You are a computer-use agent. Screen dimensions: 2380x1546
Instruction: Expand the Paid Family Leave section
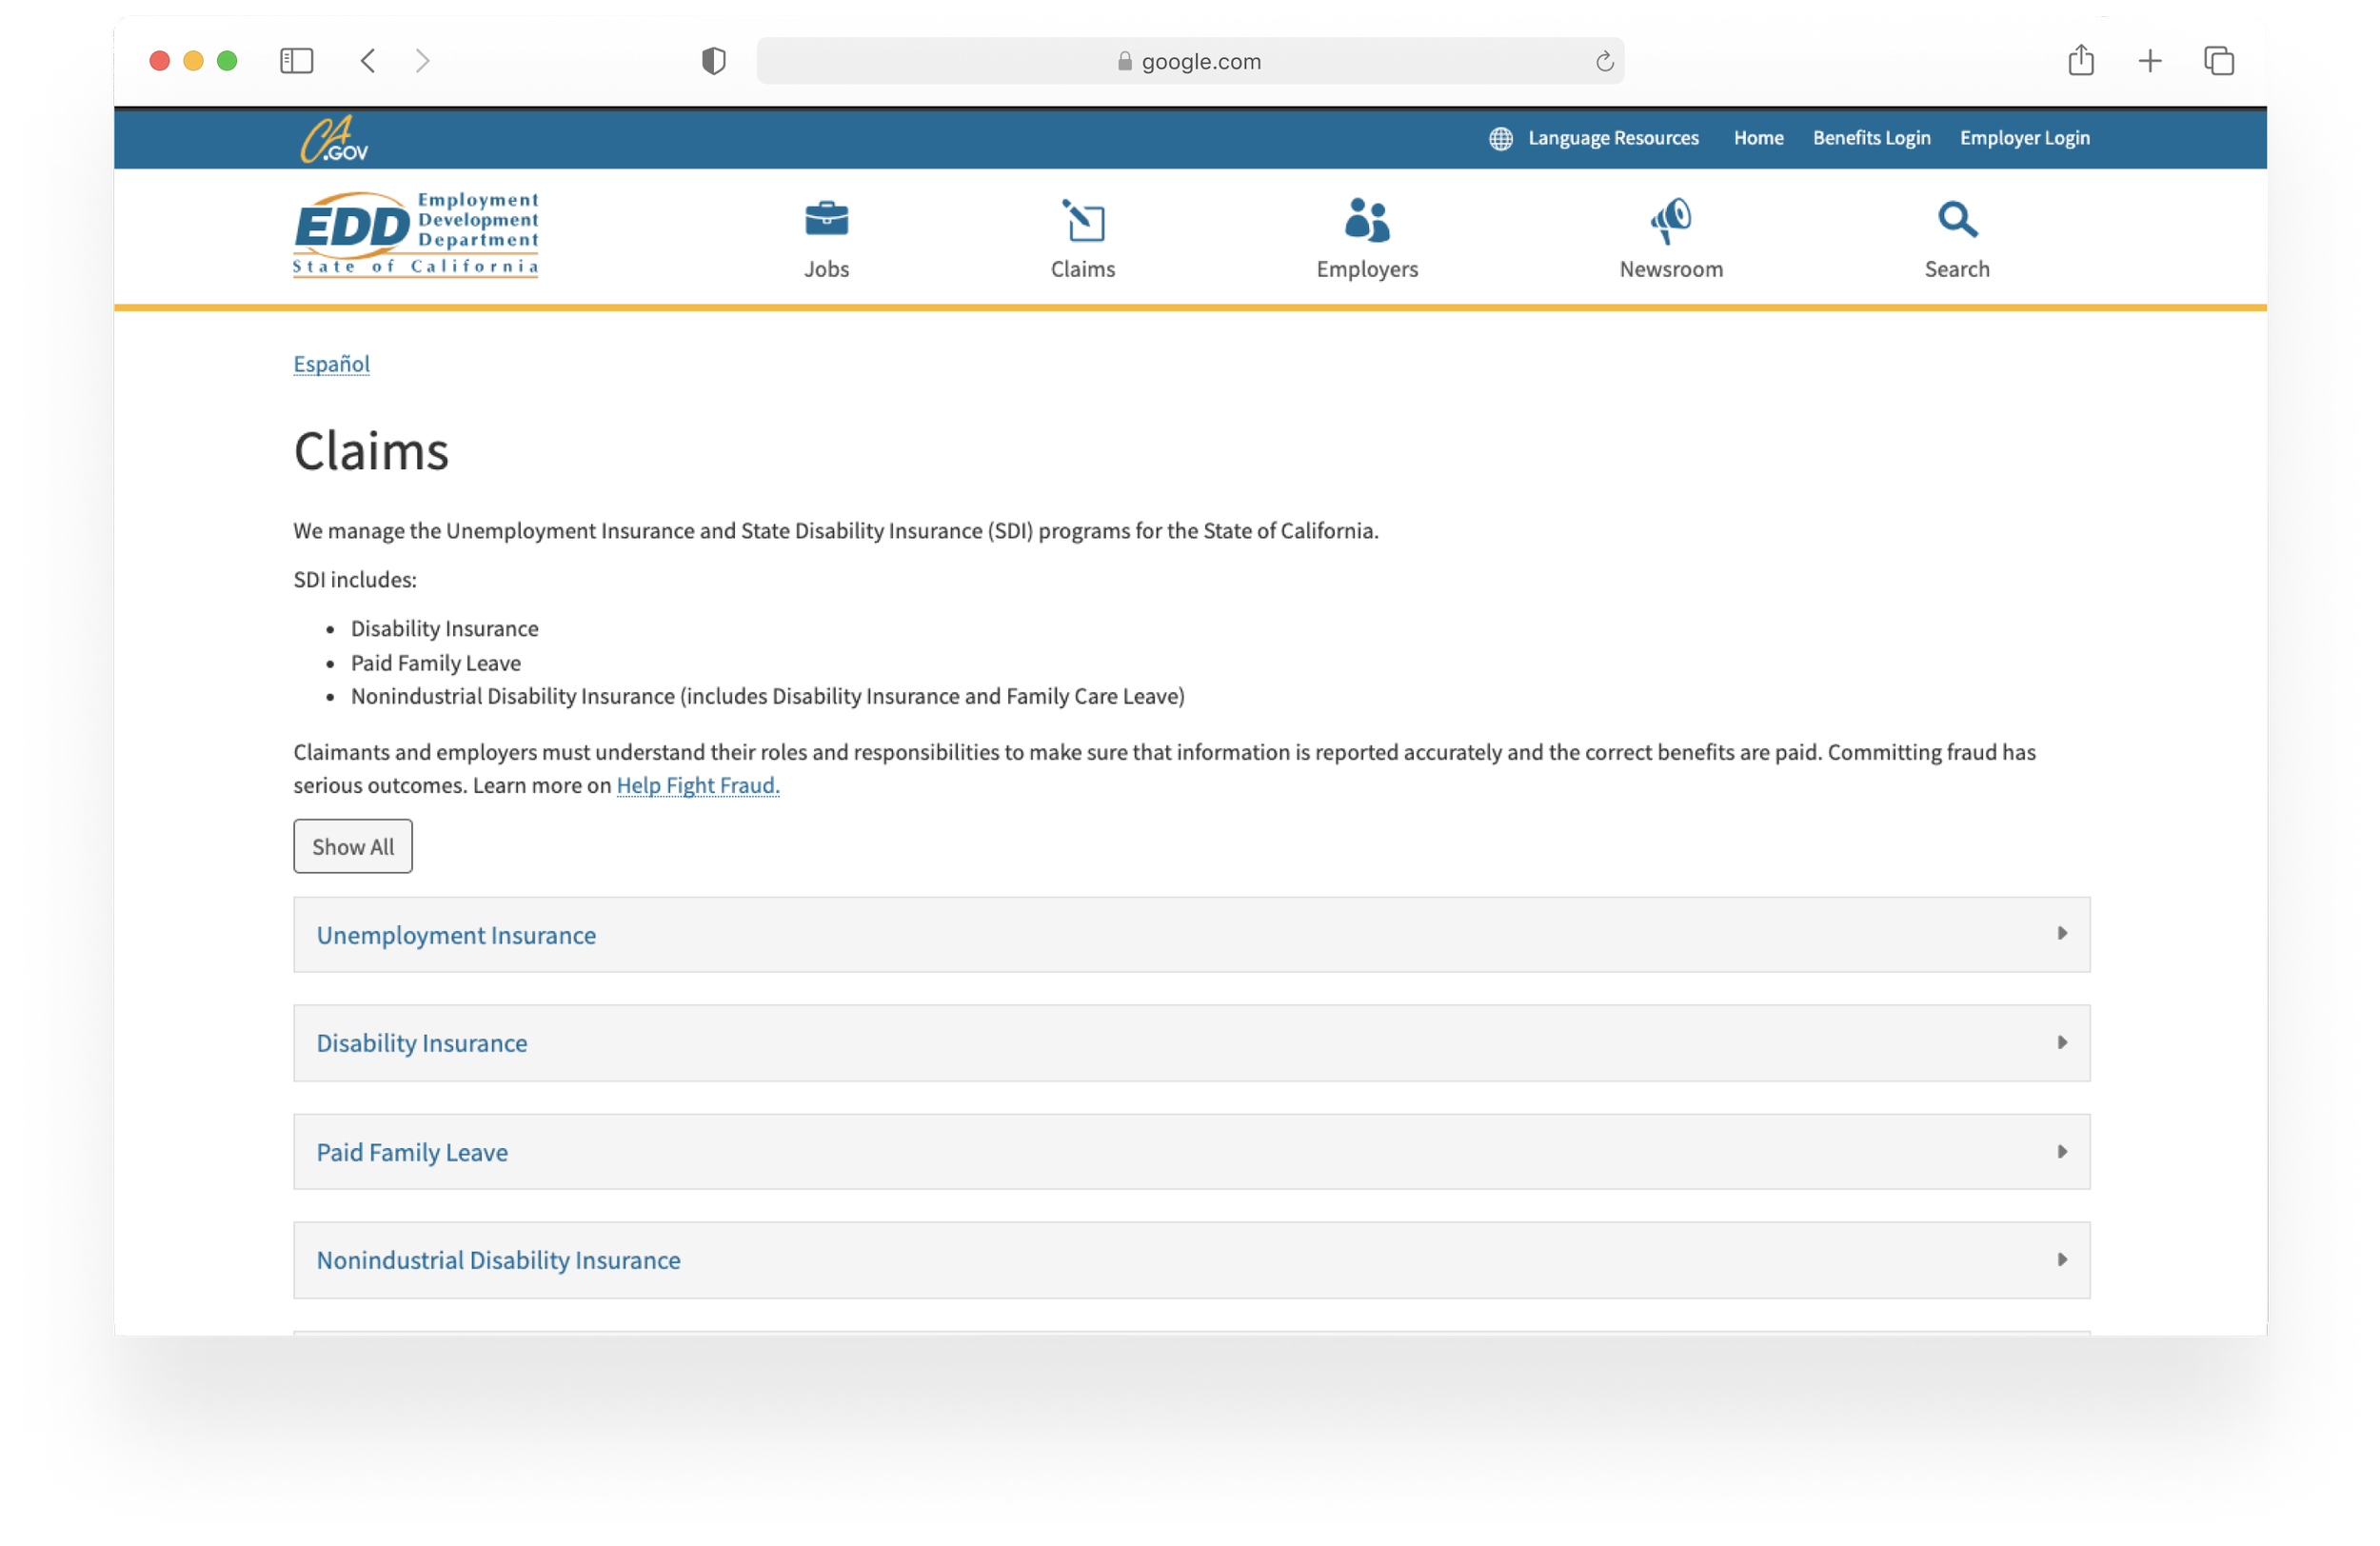pos(1190,1151)
